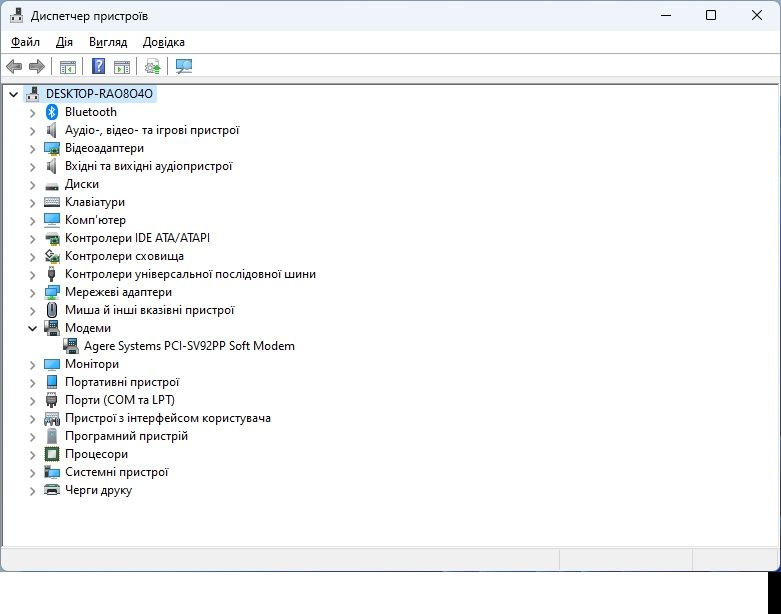Toggle the action pane toolbar icon
781x614 pixels.
tap(122, 66)
